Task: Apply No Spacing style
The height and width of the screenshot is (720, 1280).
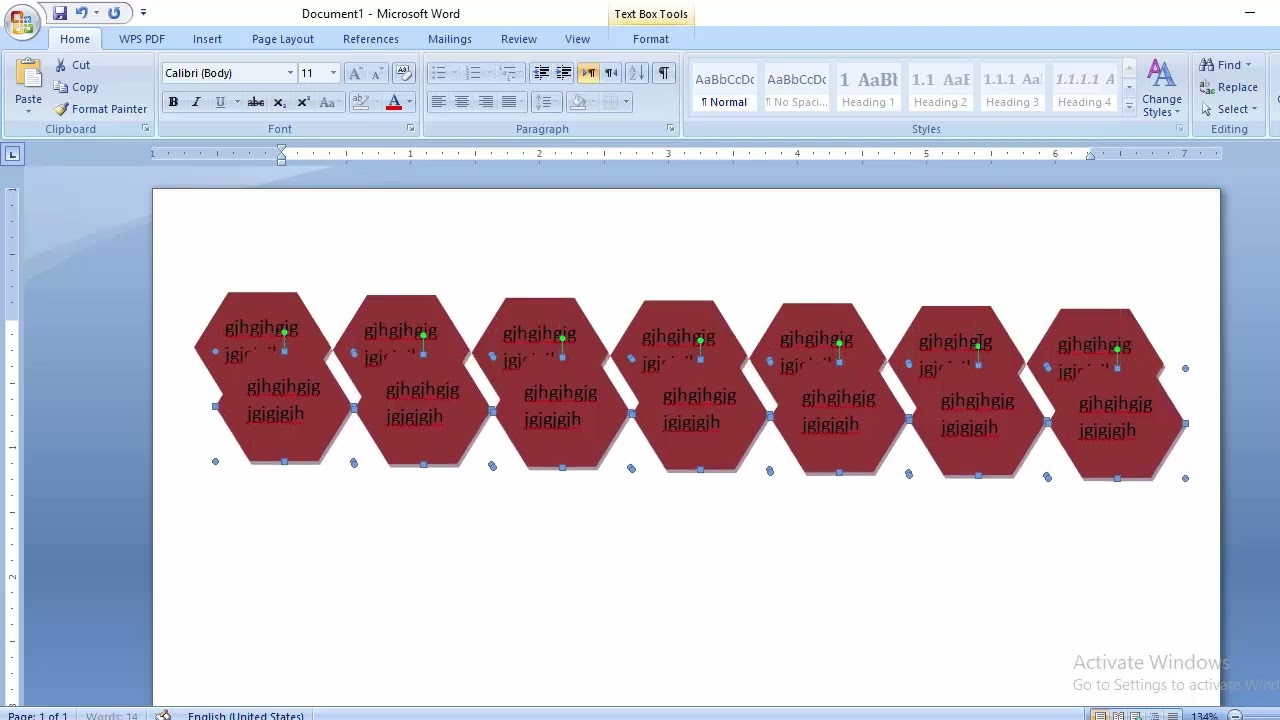Action: click(796, 88)
